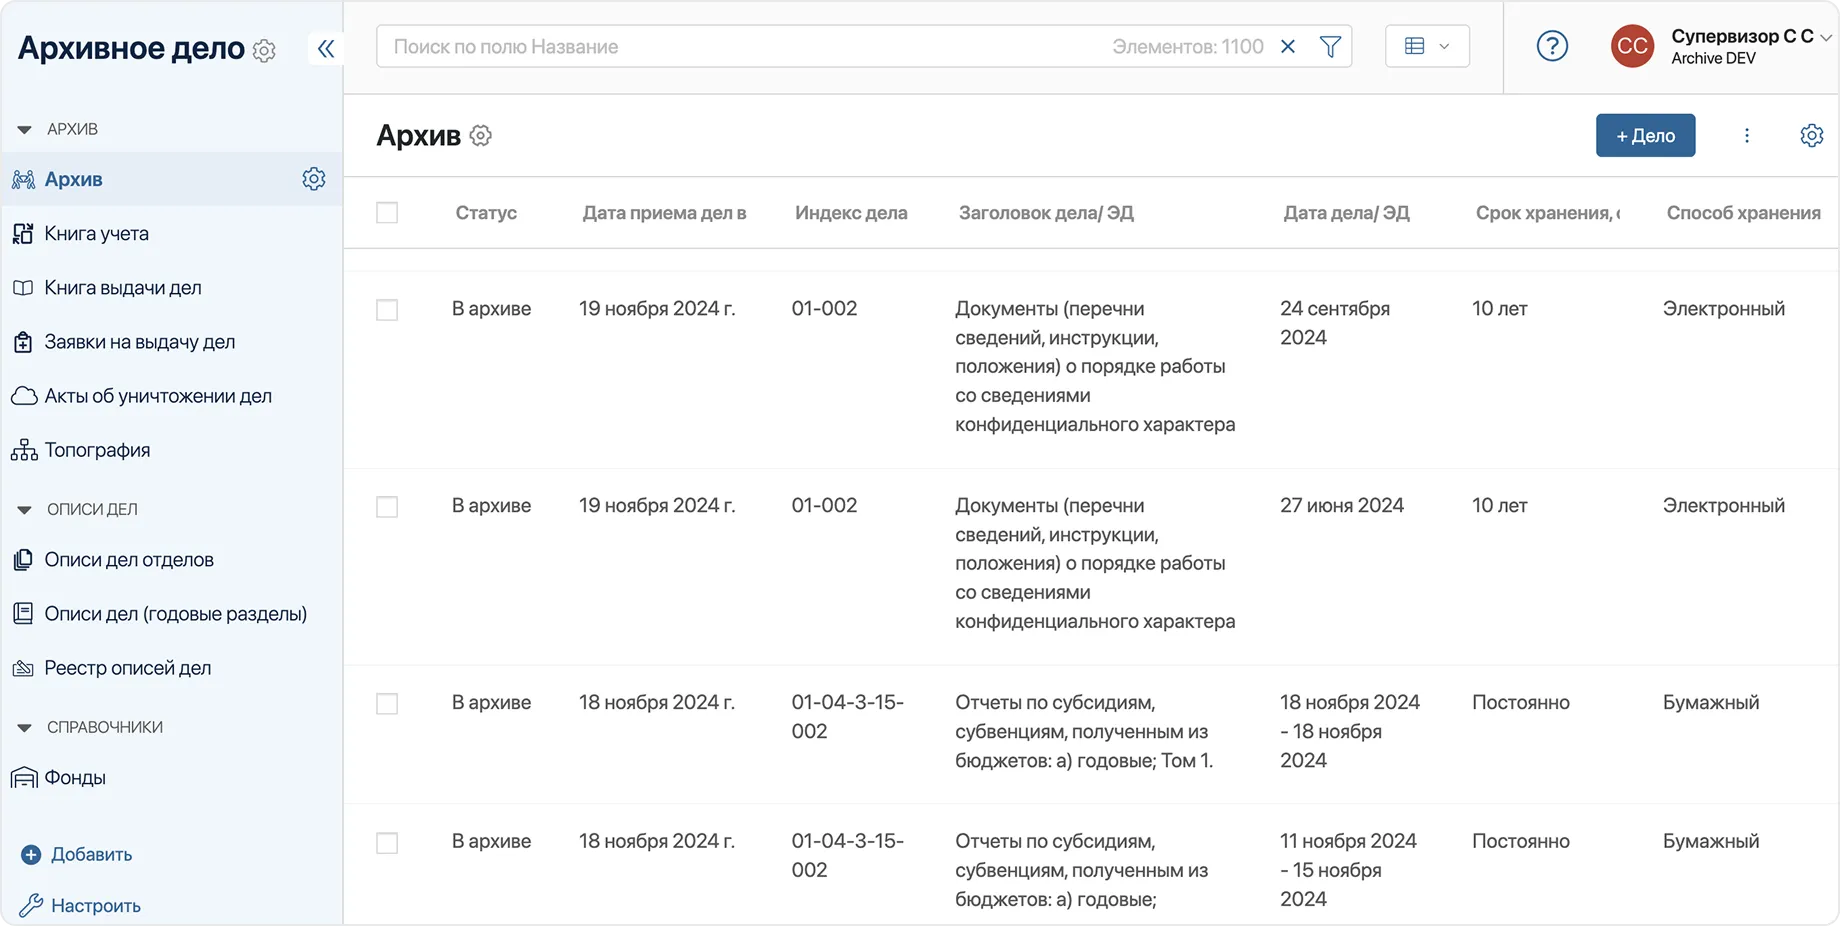Click the Добавить link in sidebar
Image resolution: width=1840 pixels, height=926 pixels.
tap(91, 855)
